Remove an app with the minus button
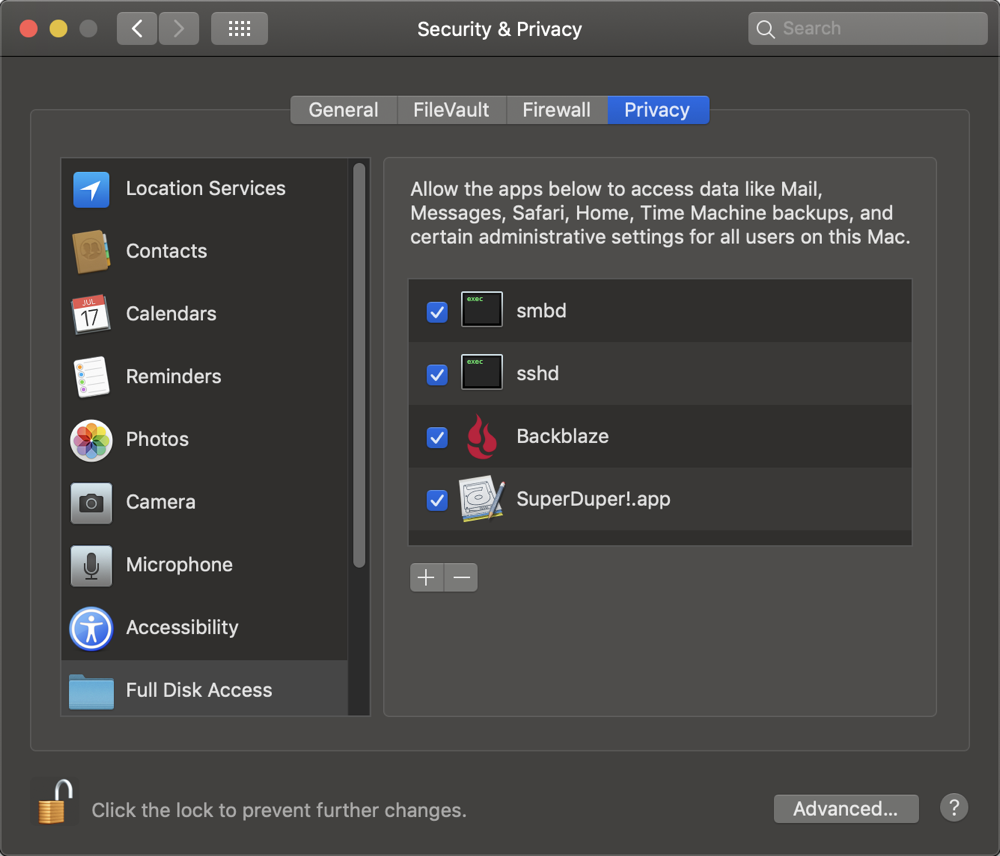 [x=461, y=577]
